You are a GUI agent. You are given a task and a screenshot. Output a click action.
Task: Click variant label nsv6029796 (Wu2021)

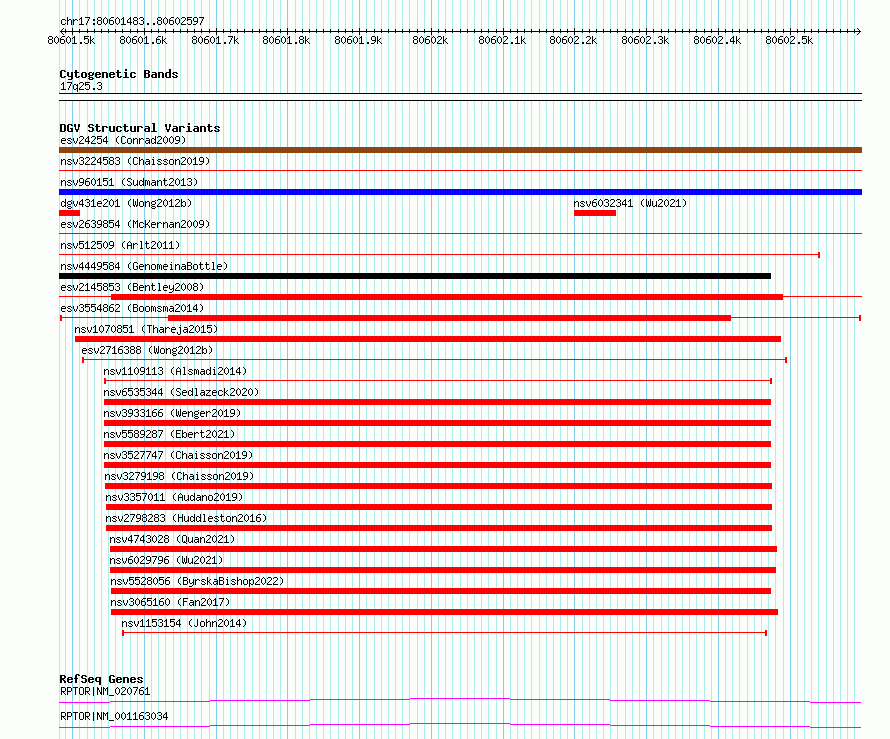166,560
